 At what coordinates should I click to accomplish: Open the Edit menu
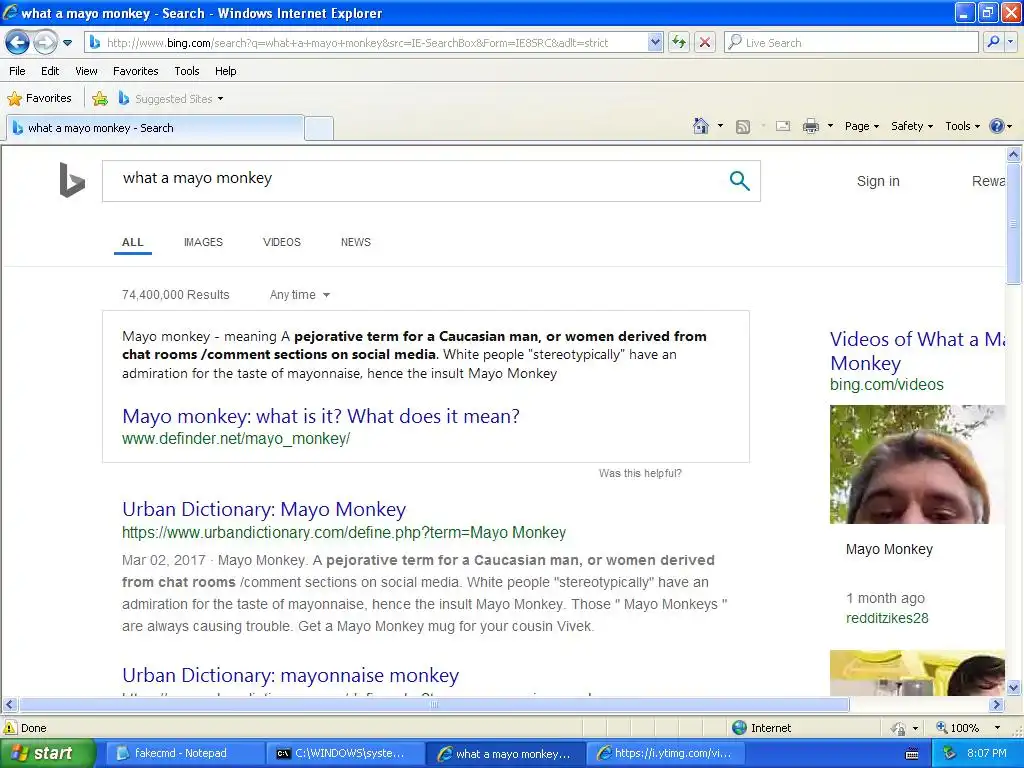(x=50, y=71)
